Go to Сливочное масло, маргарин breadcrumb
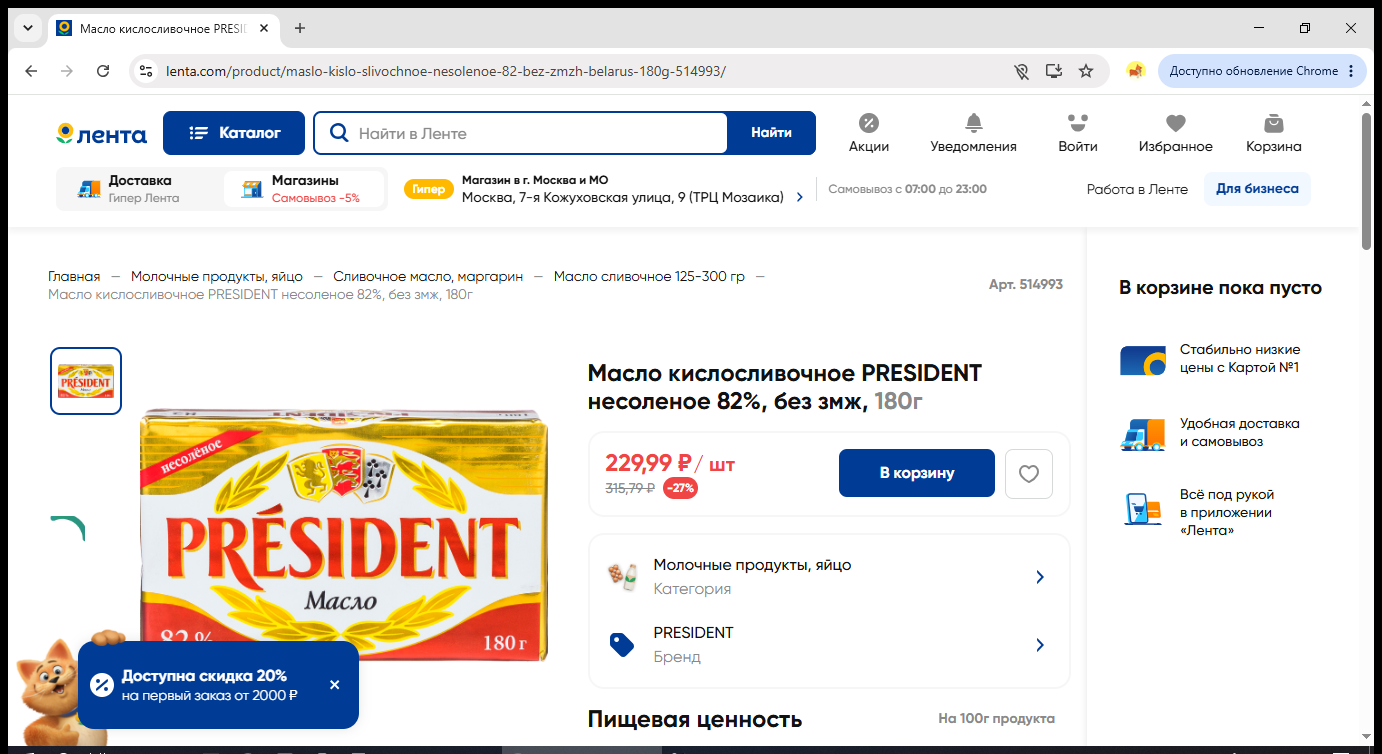This screenshot has width=1382, height=754. pyautogui.click(x=428, y=277)
